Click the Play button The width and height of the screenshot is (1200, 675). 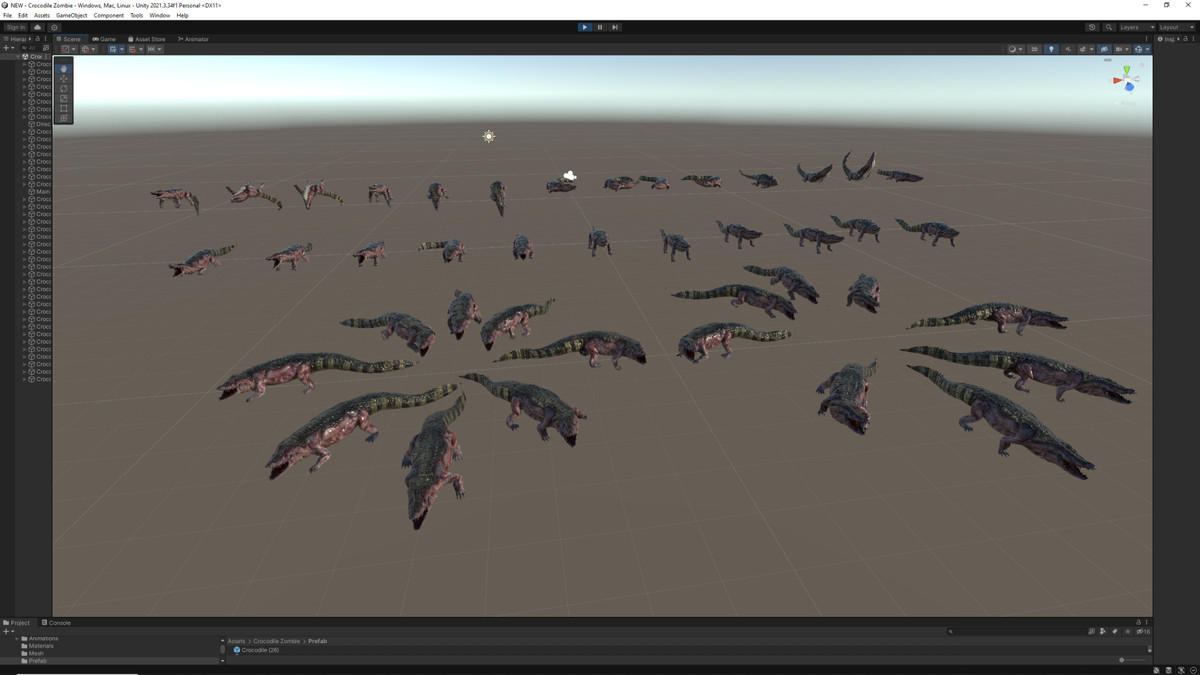tap(585, 27)
